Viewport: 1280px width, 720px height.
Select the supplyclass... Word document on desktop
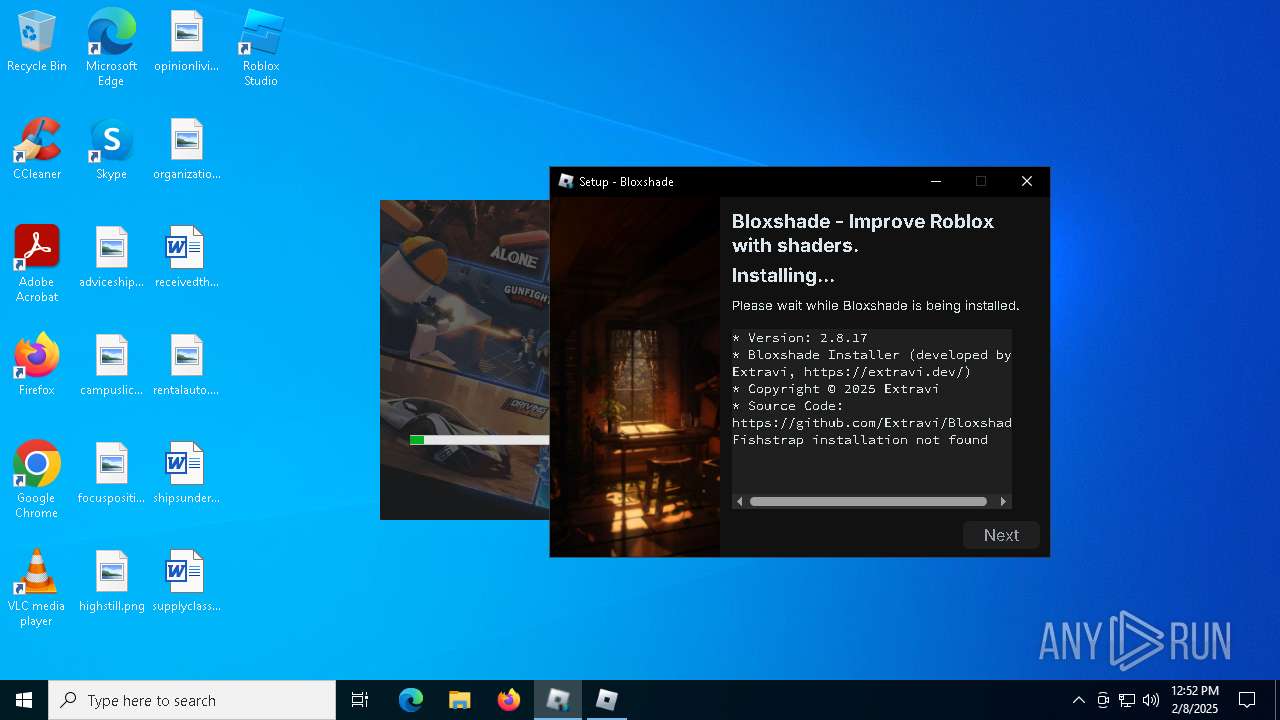(x=186, y=582)
